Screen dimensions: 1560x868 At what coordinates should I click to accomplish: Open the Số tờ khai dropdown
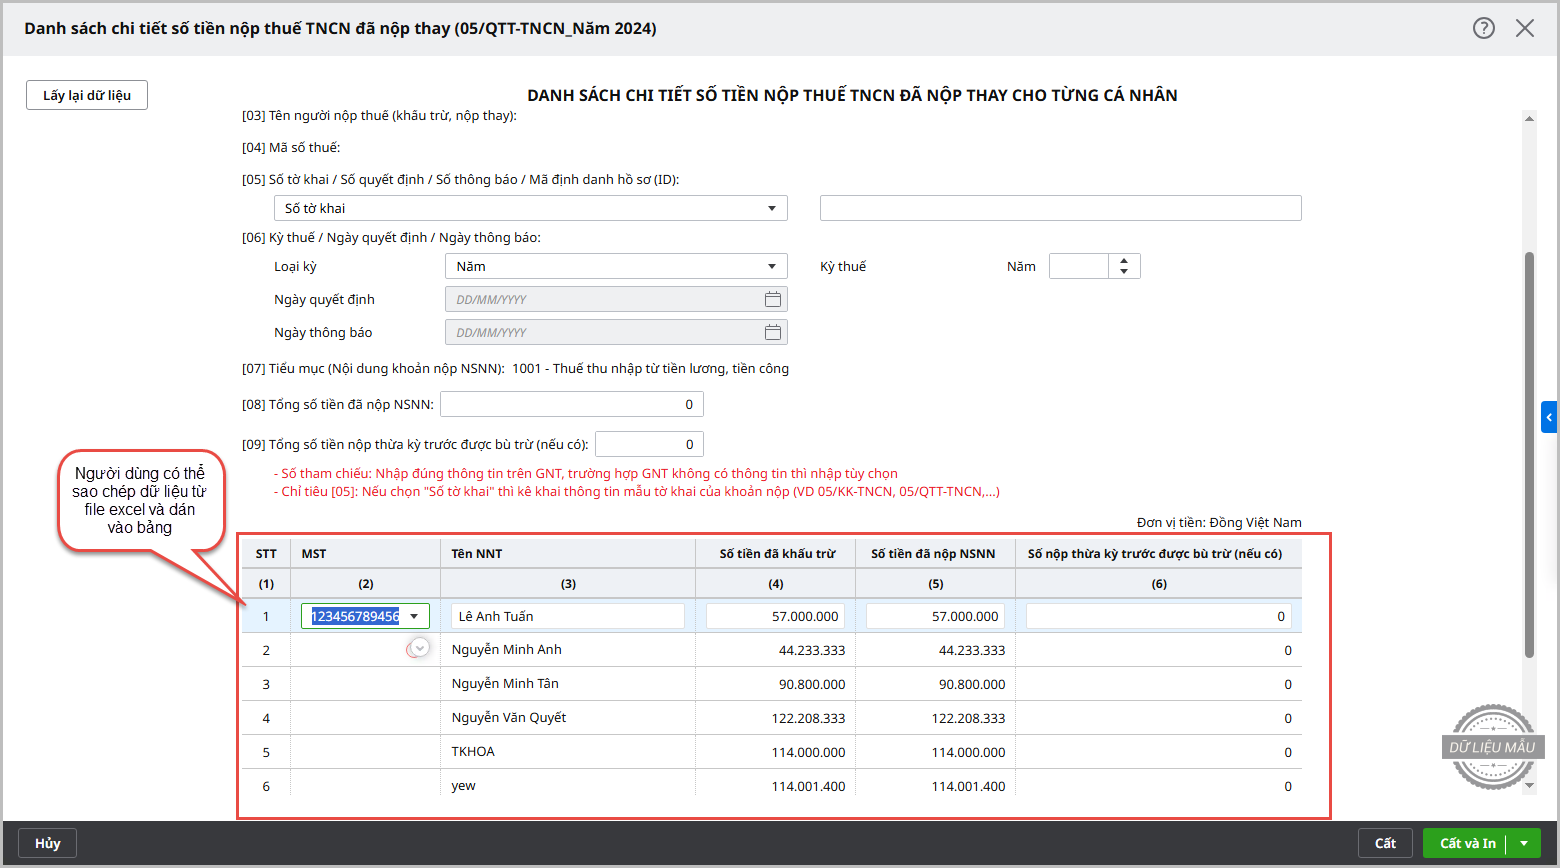[771, 208]
